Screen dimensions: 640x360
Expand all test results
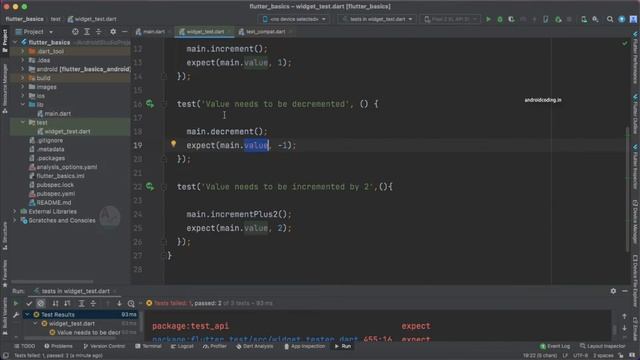click(x=81, y=303)
